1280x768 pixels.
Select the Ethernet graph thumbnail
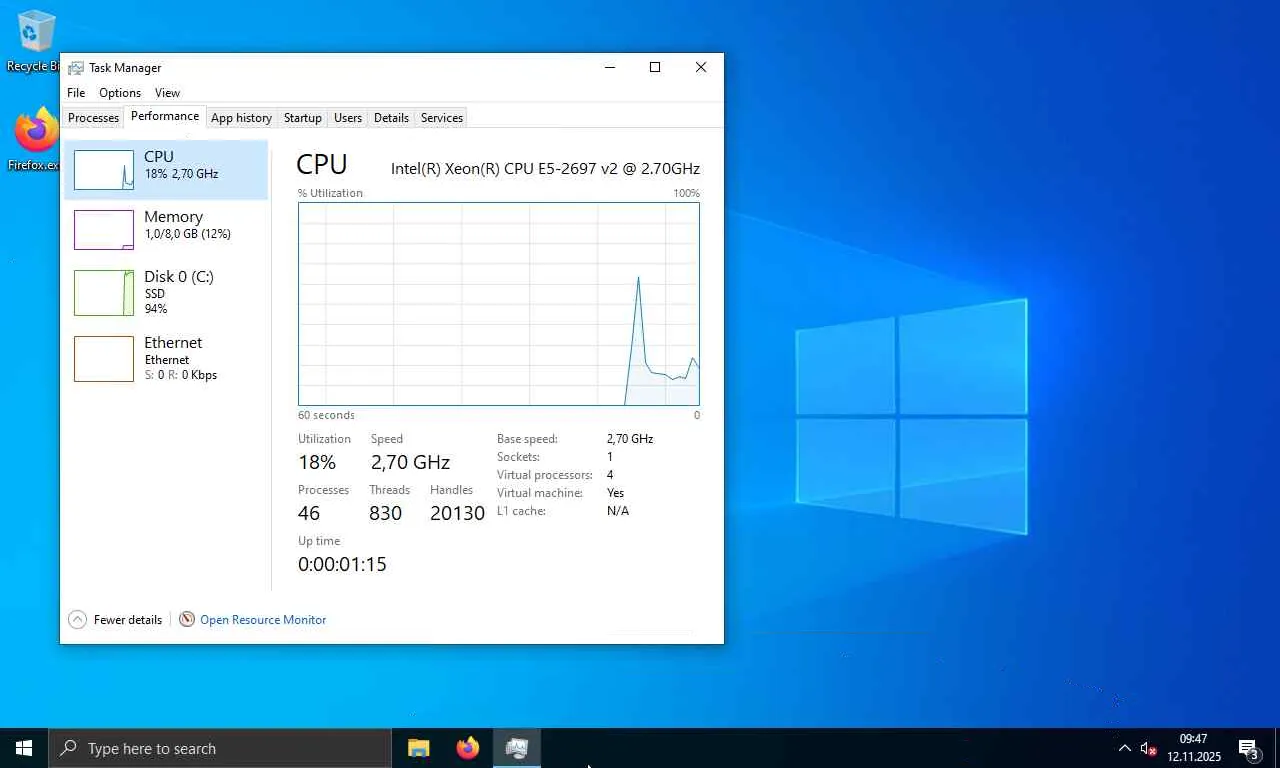click(104, 359)
